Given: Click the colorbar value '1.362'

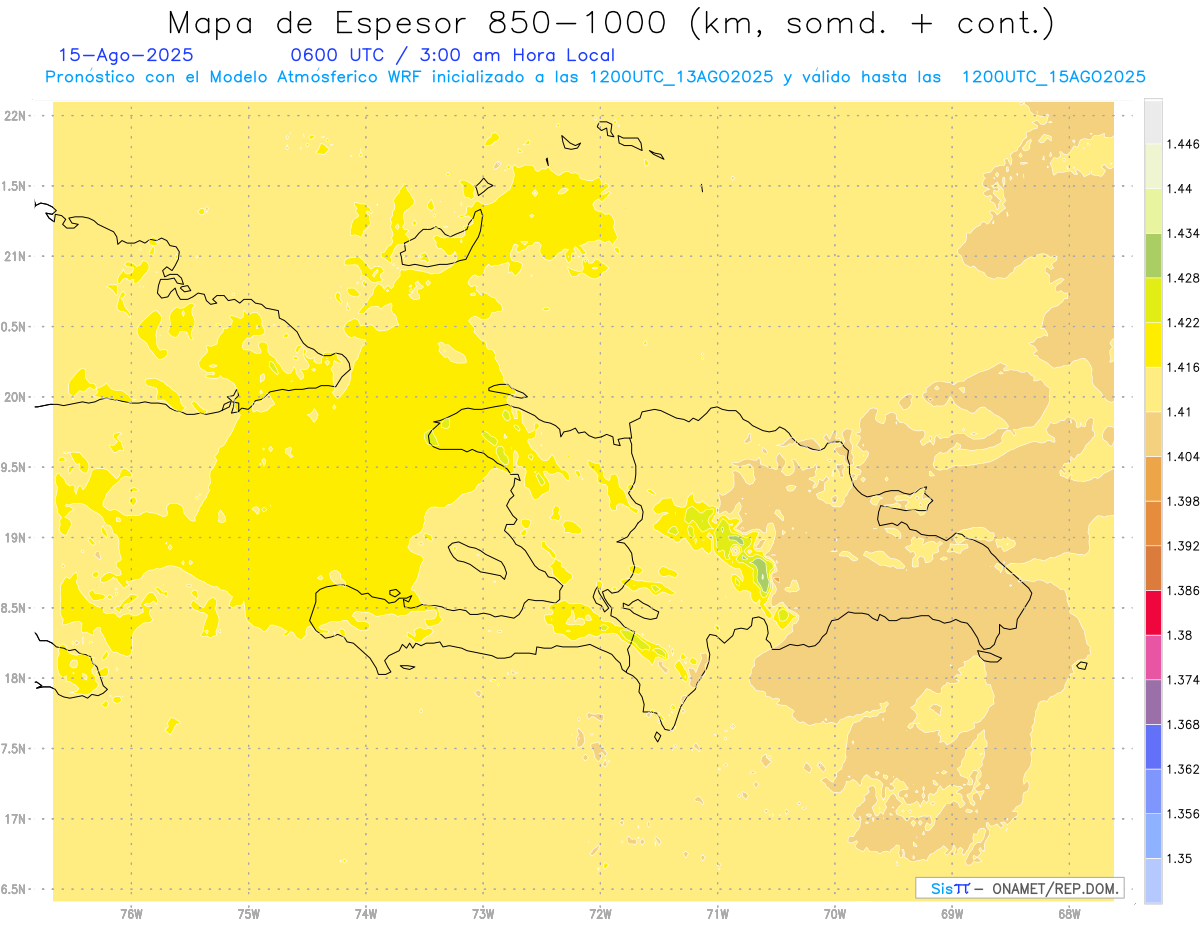Looking at the screenshot, I should click(1184, 769).
